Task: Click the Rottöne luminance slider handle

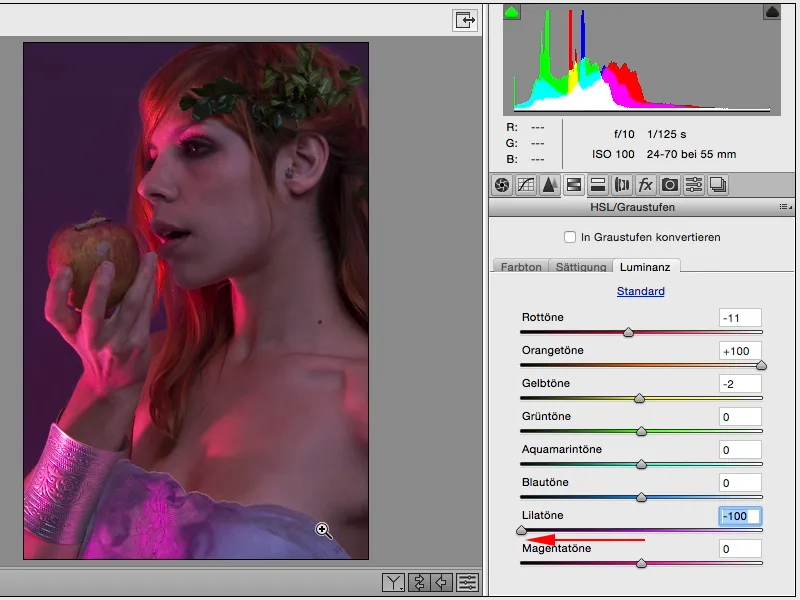Action: (629, 333)
